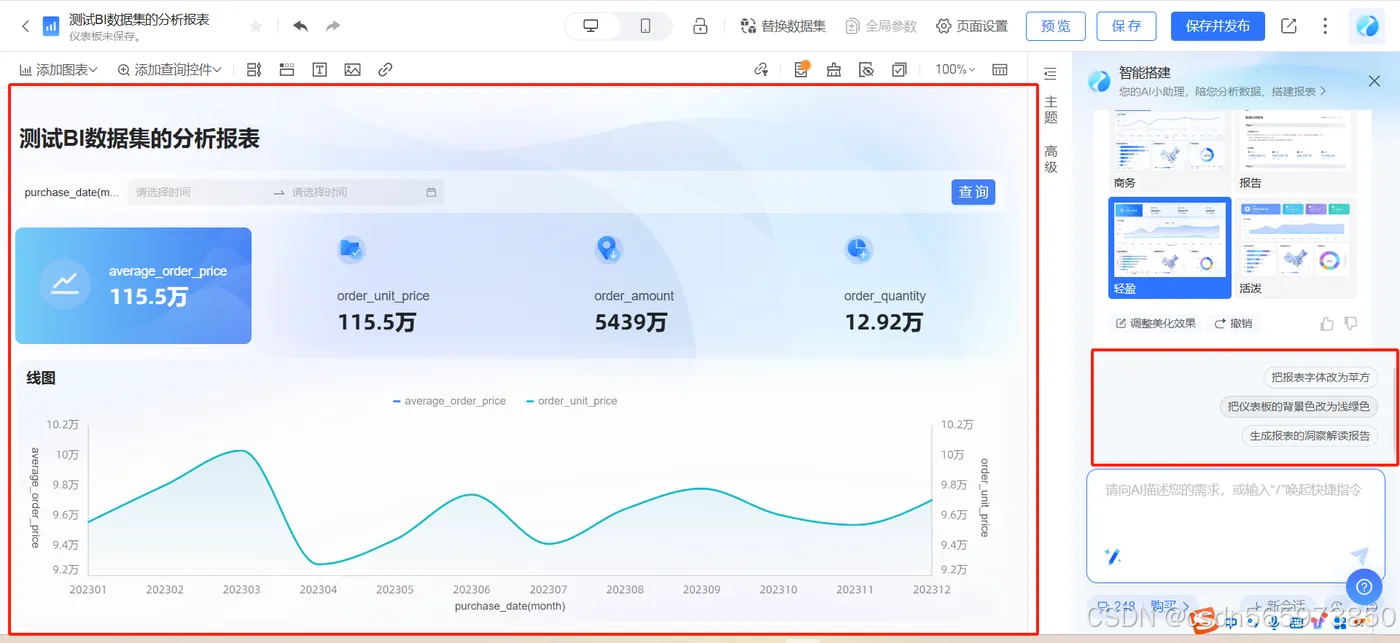Toggle order_unit_price legend entry

tap(571, 401)
